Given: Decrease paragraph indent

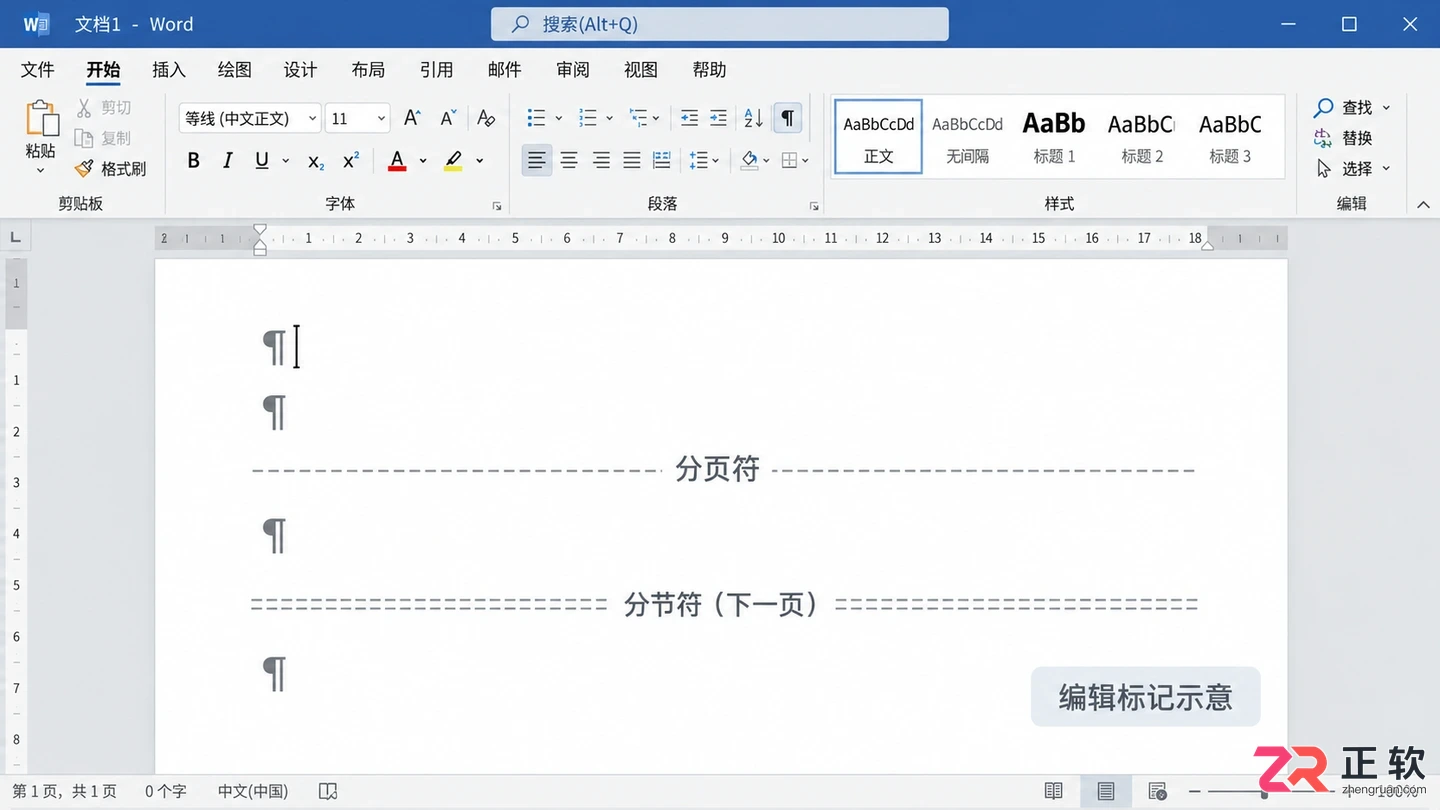Looking at the screenshot, I should pos(689,118).
